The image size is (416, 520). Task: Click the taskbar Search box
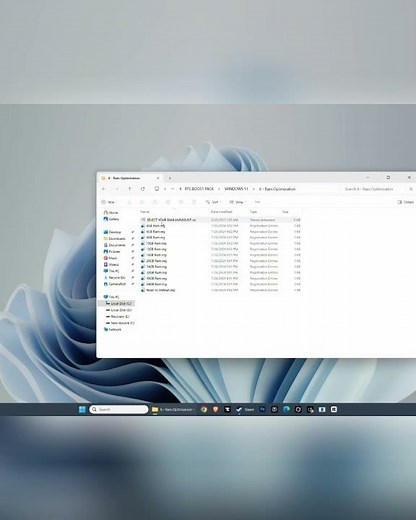pos(119,409)
